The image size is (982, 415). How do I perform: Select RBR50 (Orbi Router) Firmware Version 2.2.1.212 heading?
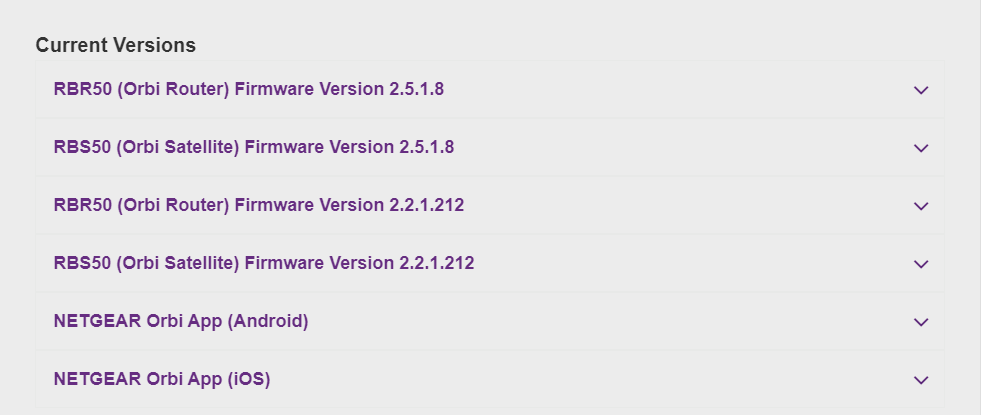[259, 205]
